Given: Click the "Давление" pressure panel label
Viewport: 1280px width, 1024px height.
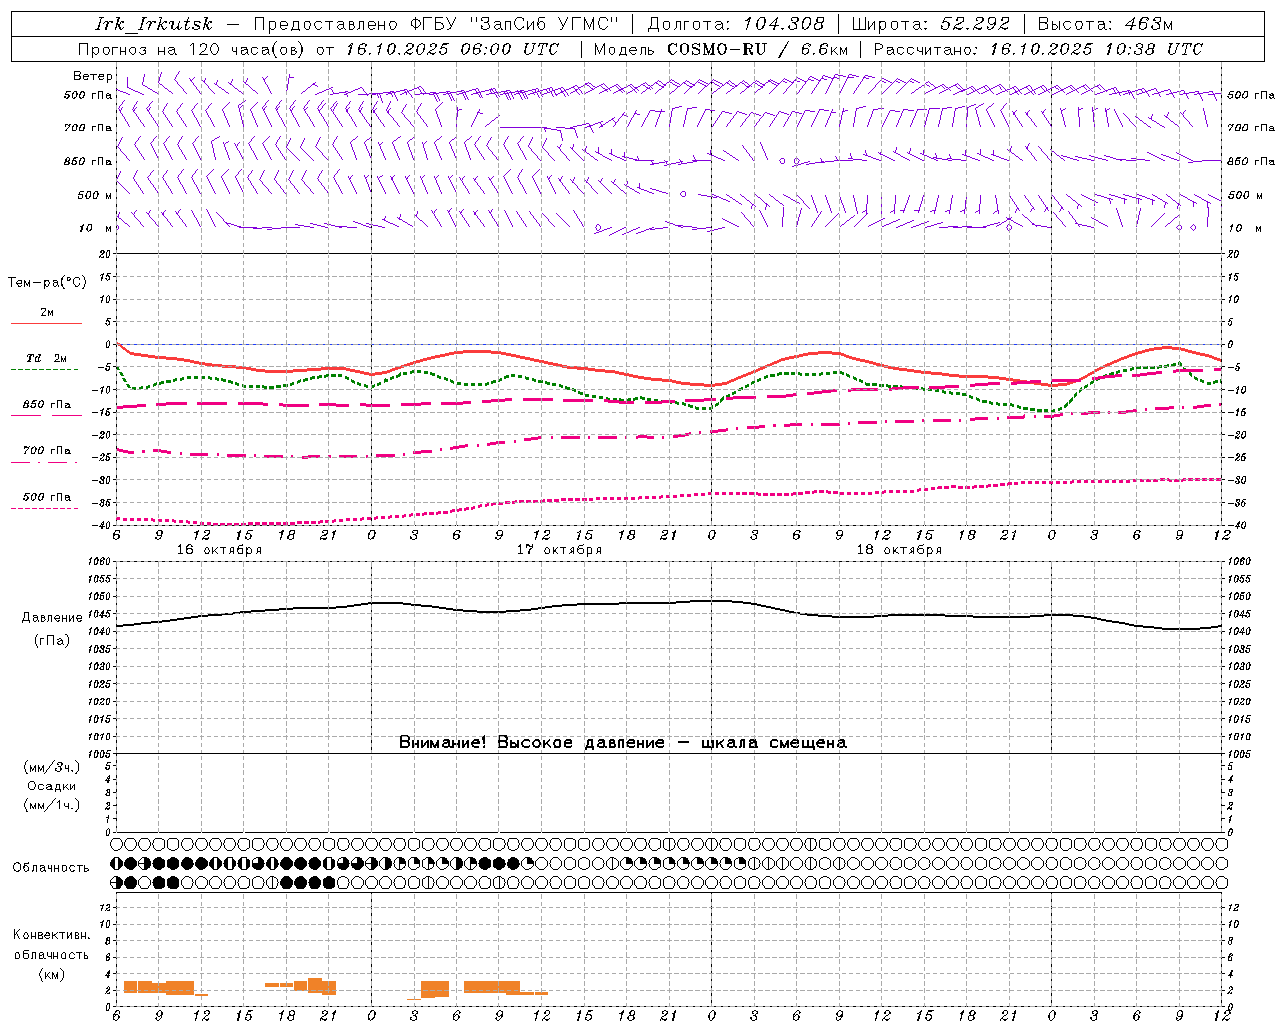Looking at the screenshot, I should pyautogui.click(x=52, y=618).
